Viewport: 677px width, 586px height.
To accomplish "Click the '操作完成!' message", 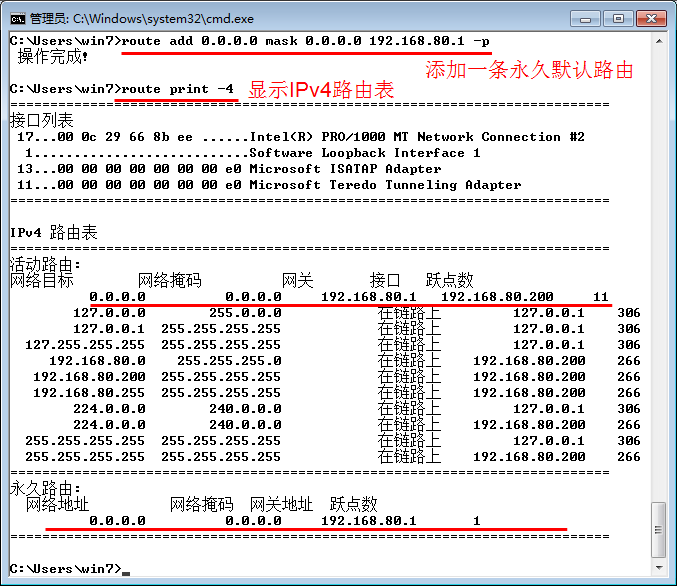I will 52,57.
